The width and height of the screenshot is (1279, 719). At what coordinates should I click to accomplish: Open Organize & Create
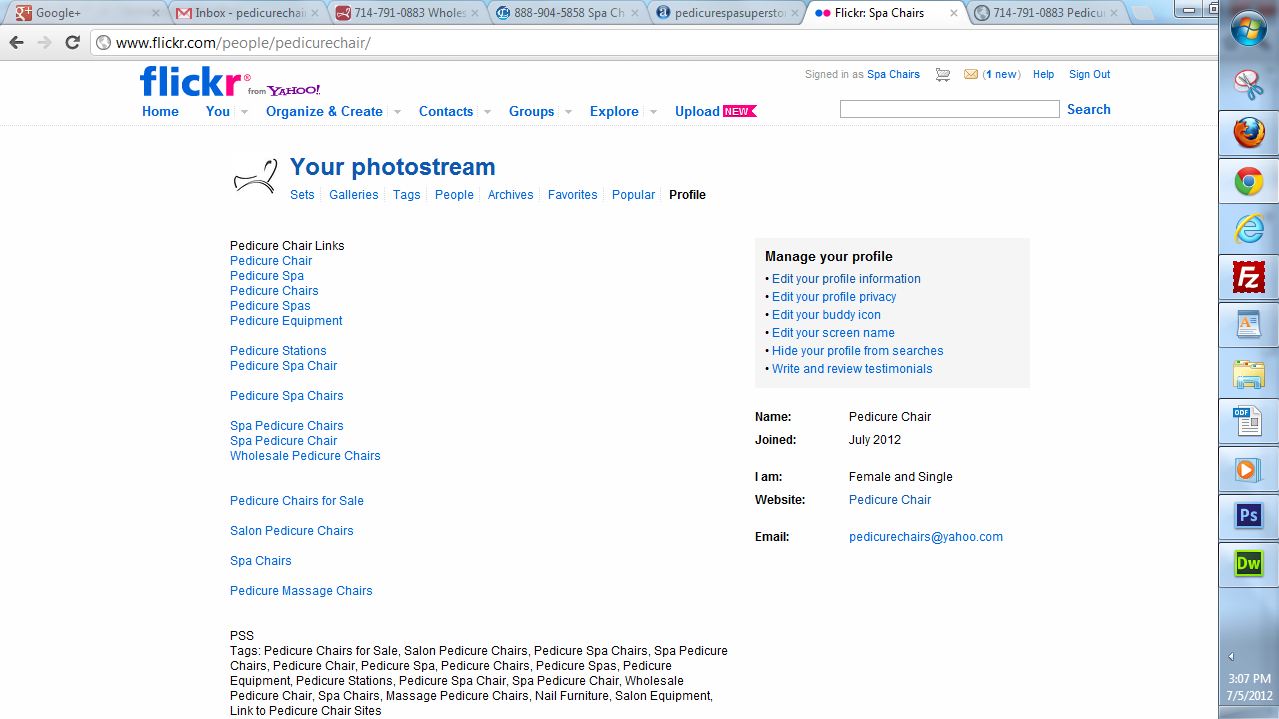[x=324, y=111]
